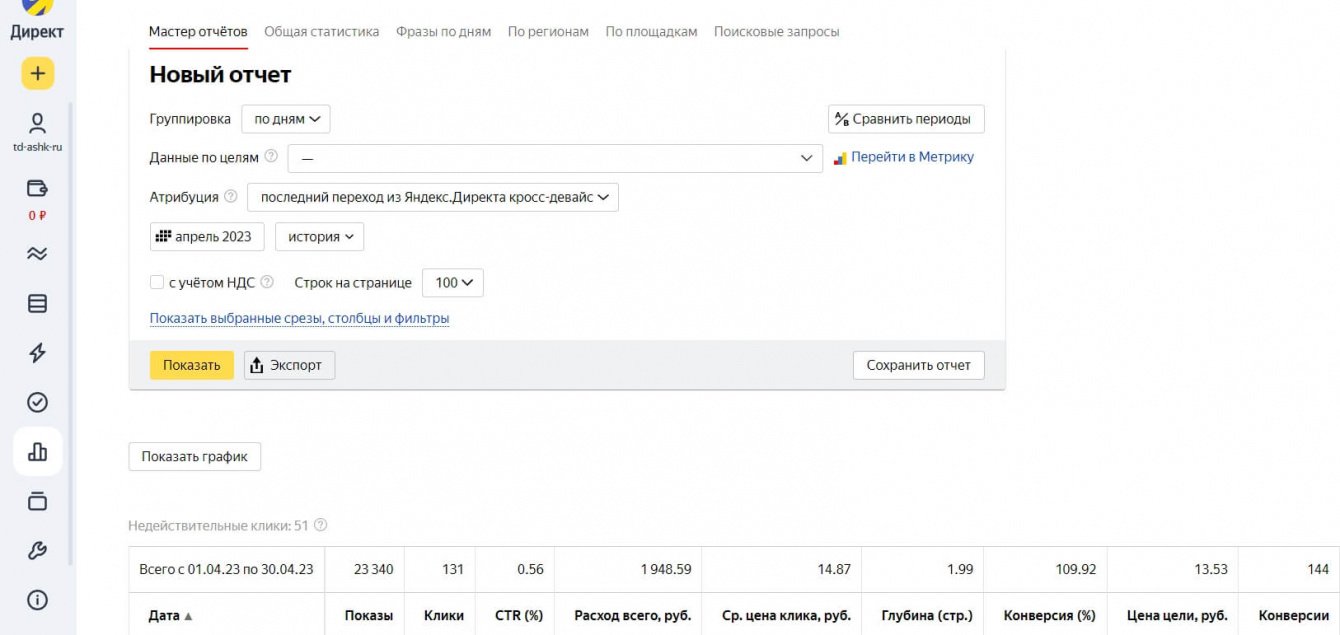Image resolution: width=1340 pixels, height=635 pixels.
Task: Open the апрель 2023 date picker
Action: pyautogui.click(x=207, y=237)
